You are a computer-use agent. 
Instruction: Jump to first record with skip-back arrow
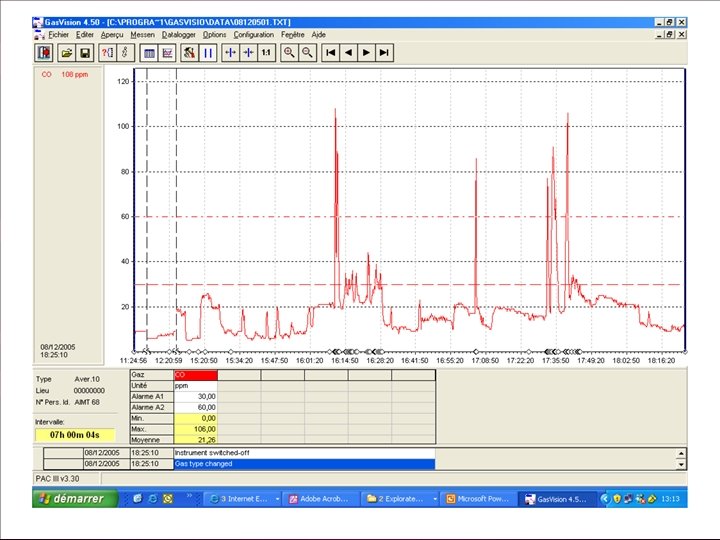pyautogui.click(x=330, y=52)
